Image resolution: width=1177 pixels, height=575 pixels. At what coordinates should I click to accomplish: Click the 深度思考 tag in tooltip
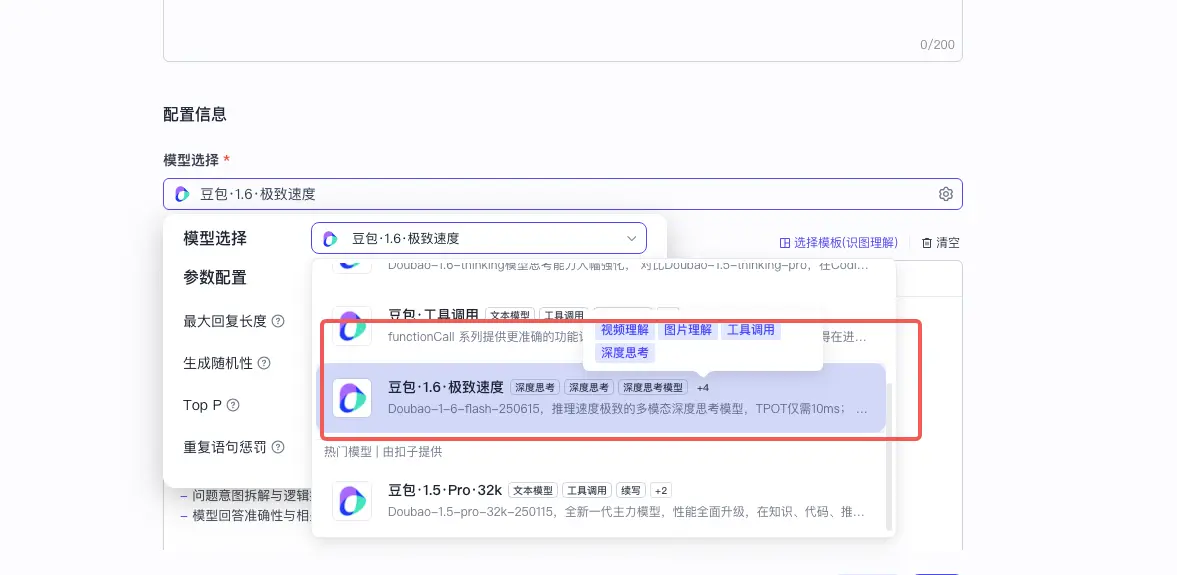click(625, 353)
